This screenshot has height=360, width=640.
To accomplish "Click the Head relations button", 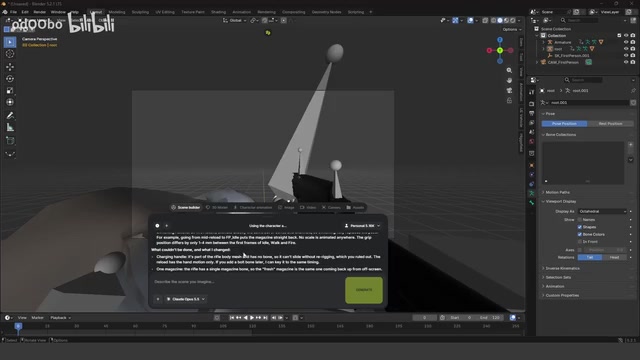I will click(614, 258).
